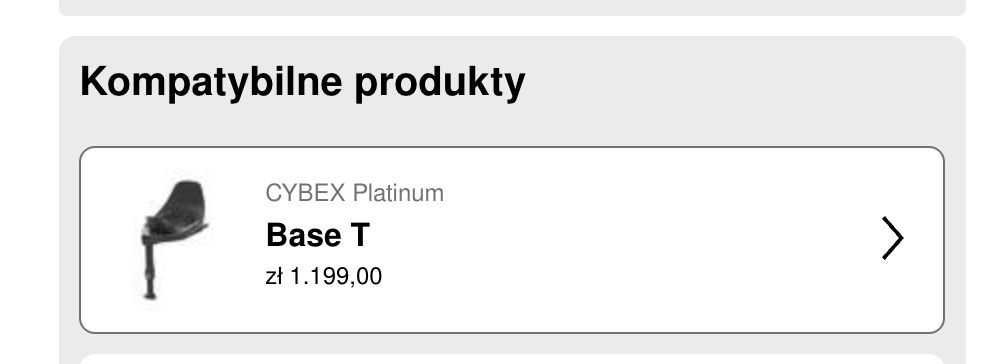Open the Base T product arrow
The width and height of the screenshot is (1000, 364).
[892, 238]
